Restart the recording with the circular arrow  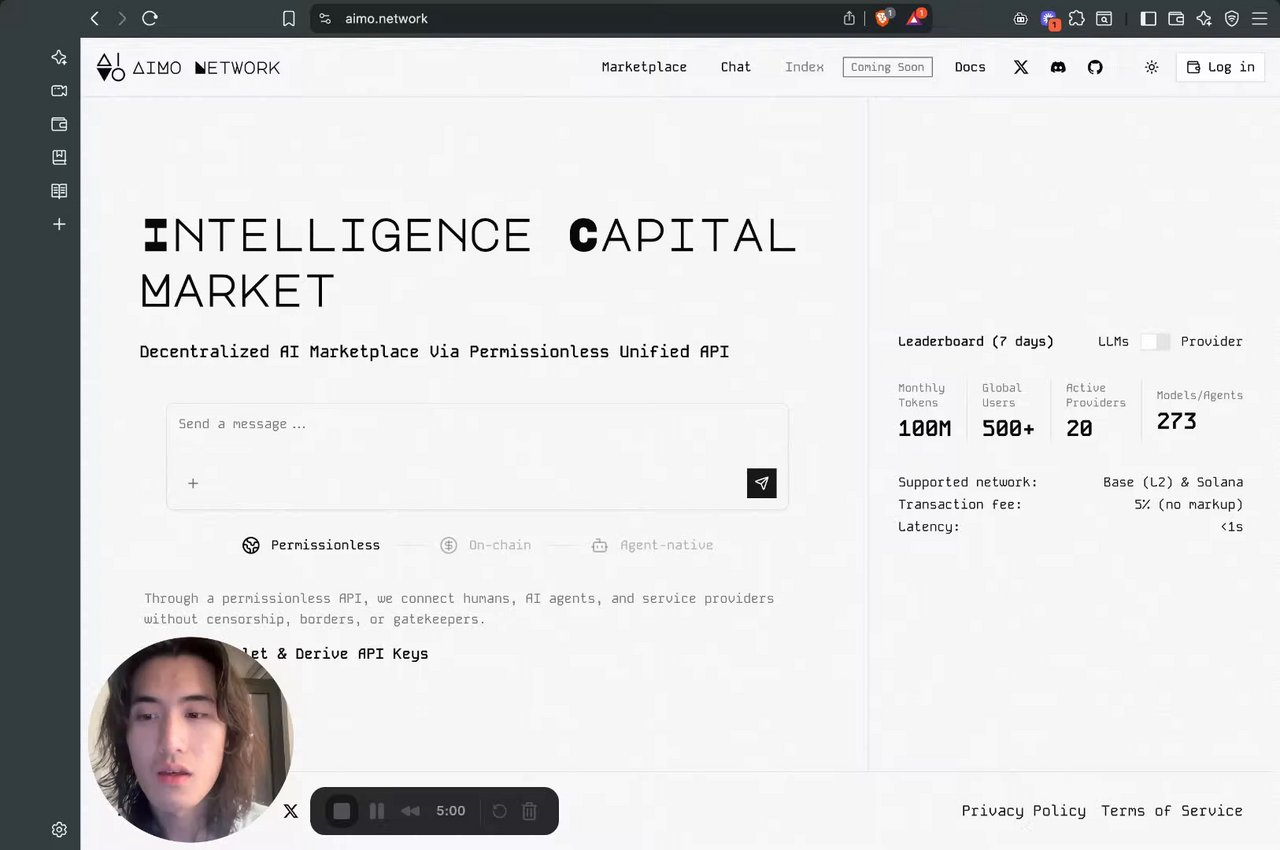[500, 811]
